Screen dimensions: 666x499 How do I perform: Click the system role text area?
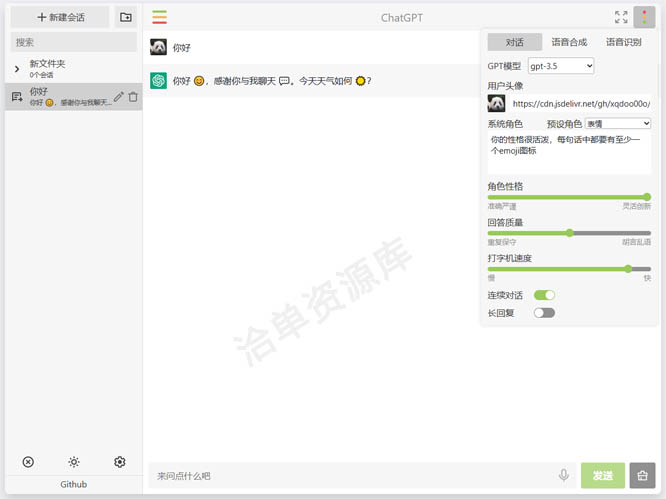point(569,153)
